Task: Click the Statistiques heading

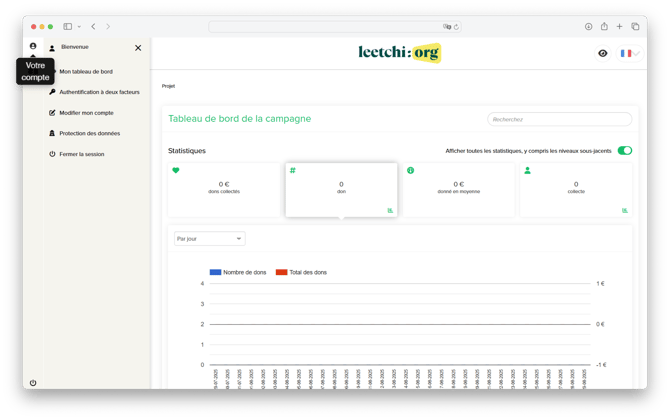Action: (x=187, y=151)
